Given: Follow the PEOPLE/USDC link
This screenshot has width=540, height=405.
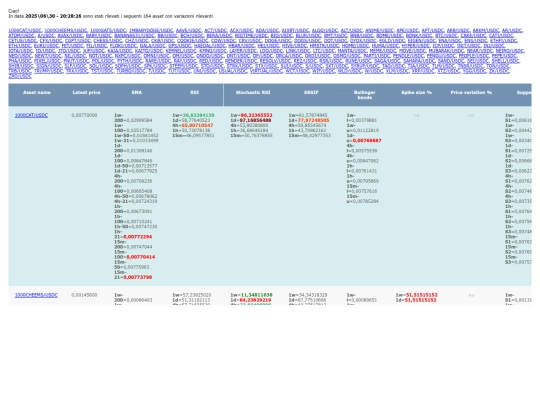Looking at the screenshot, I should coord(475,55).
